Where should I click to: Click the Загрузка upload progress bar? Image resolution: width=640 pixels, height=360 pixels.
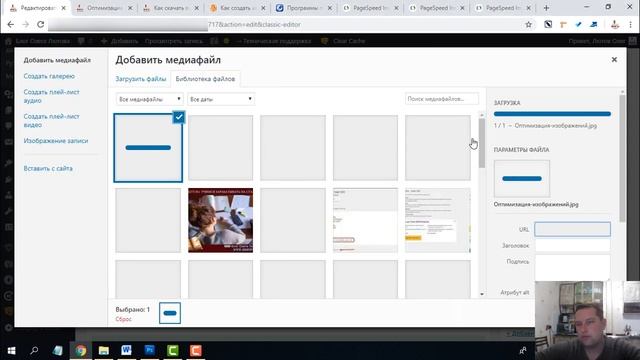point(552,114)
